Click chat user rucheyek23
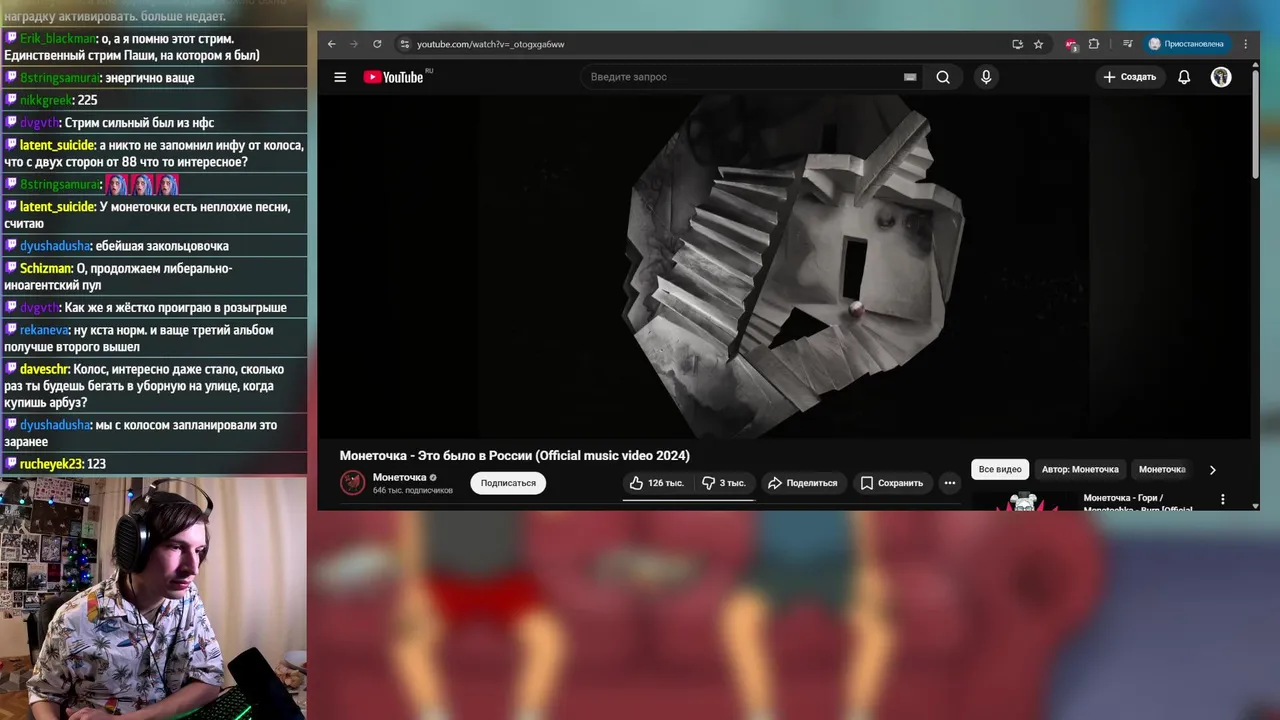 coord(52,464)
